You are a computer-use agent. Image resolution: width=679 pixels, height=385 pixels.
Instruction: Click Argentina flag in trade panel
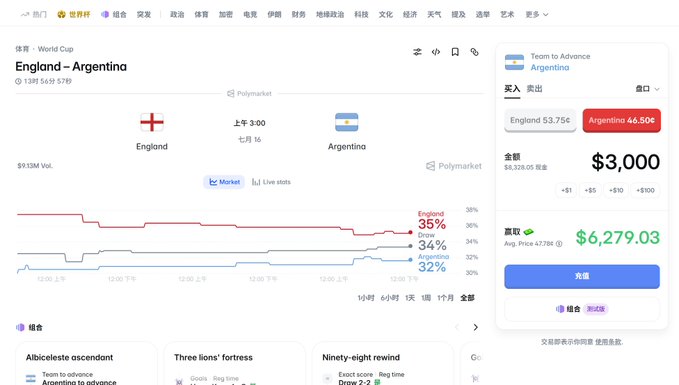point(514,62)
